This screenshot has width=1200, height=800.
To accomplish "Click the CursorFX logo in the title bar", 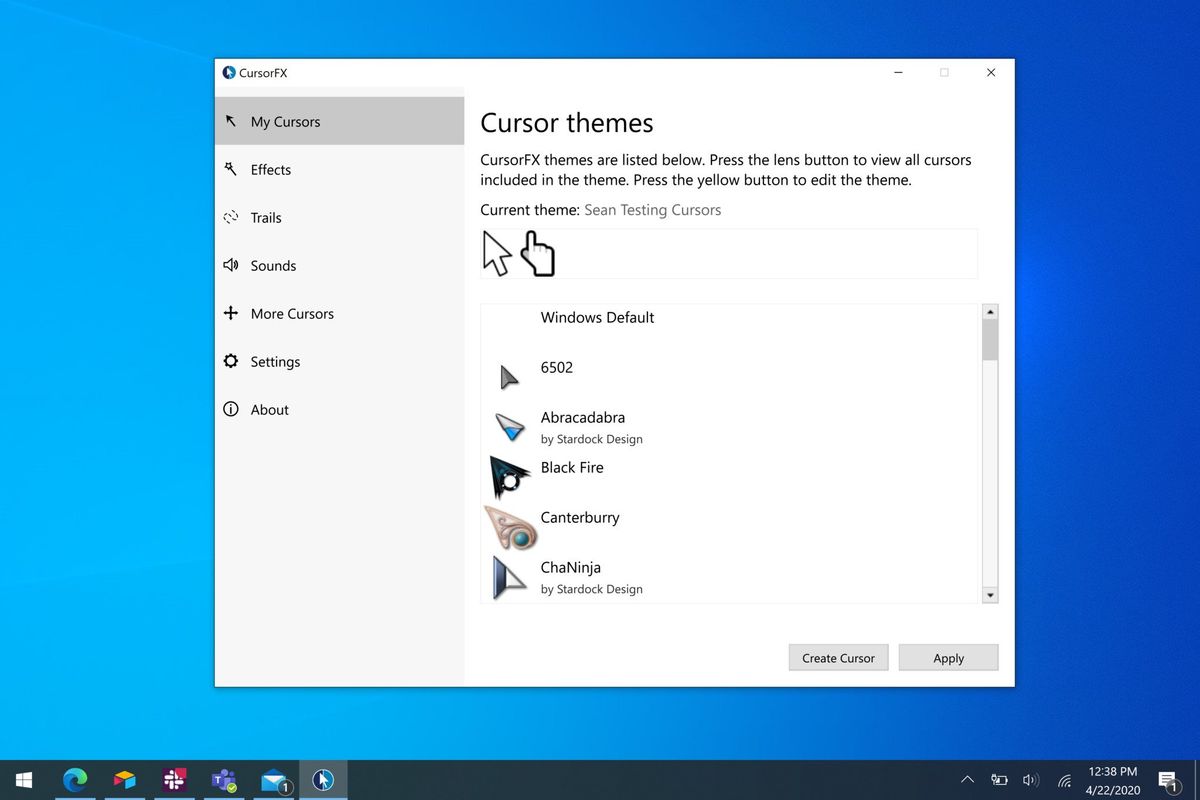I will (230, 72).
